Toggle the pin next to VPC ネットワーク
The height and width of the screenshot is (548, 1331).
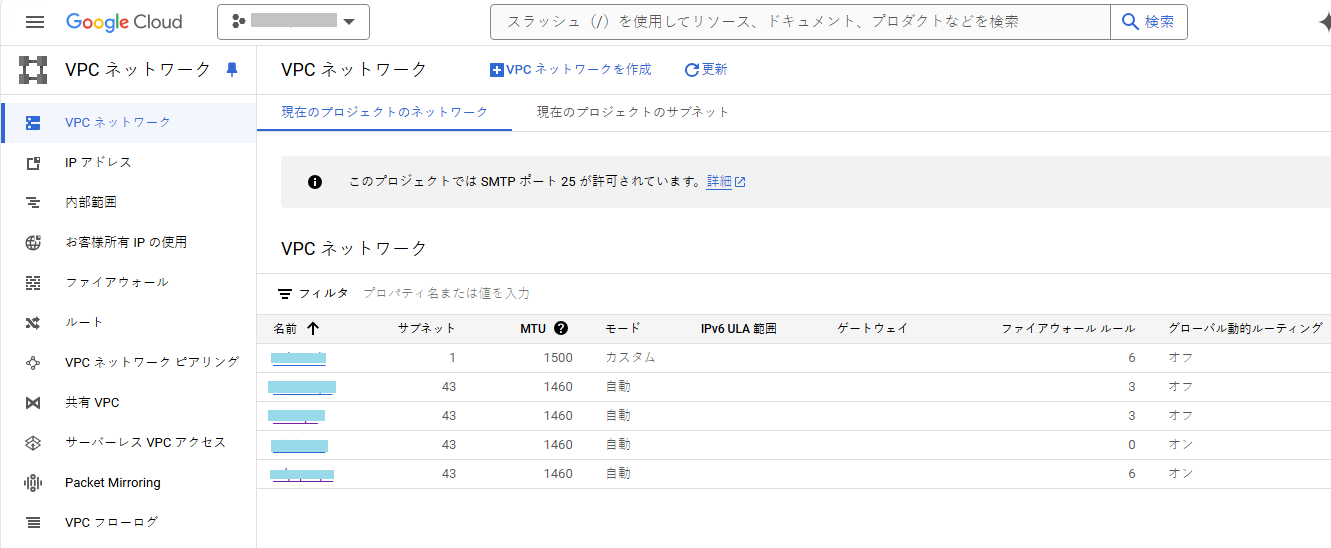(233, 69)
